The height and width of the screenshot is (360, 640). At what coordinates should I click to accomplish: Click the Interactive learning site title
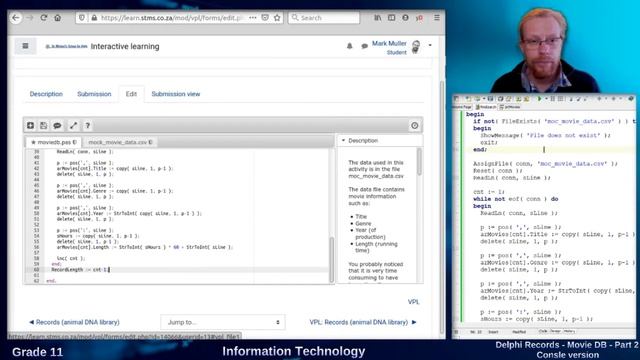coord(125,47)
